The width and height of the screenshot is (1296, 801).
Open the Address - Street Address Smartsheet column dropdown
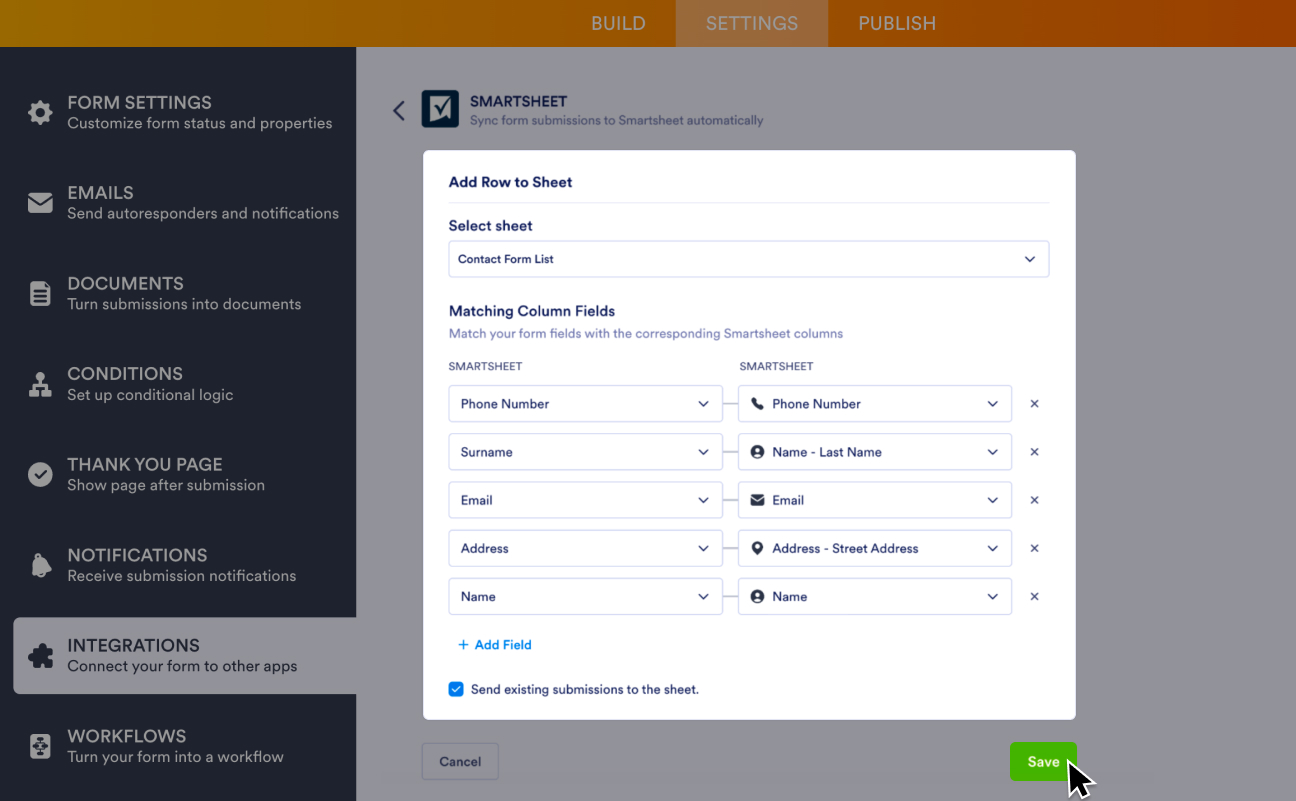[874, 548]
